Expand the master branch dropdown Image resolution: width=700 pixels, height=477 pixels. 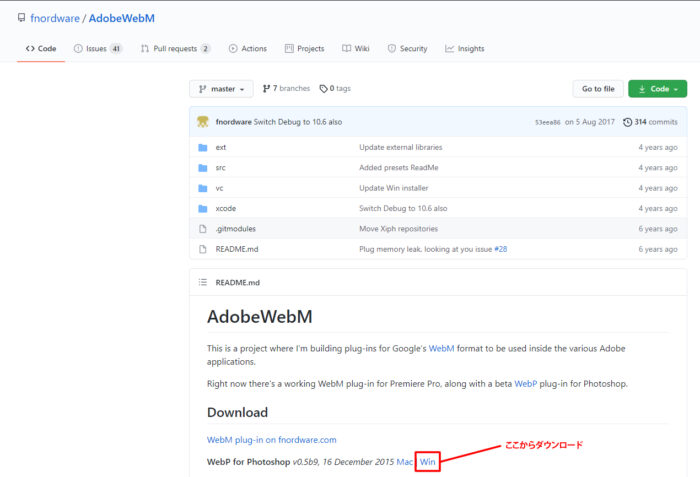pyautogui.click(x=221, y=89)
